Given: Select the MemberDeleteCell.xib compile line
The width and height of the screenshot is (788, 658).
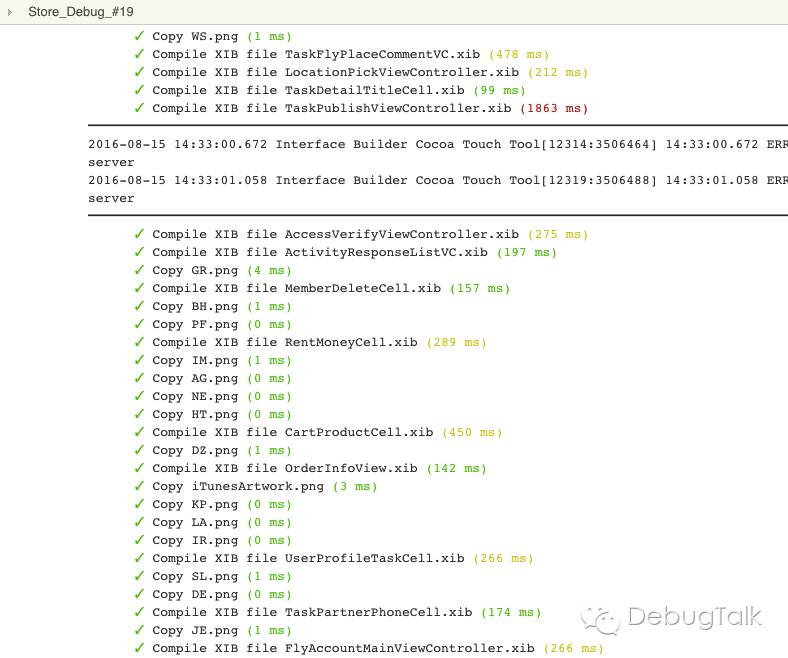Looking at the screenshot, I should 322,289.
